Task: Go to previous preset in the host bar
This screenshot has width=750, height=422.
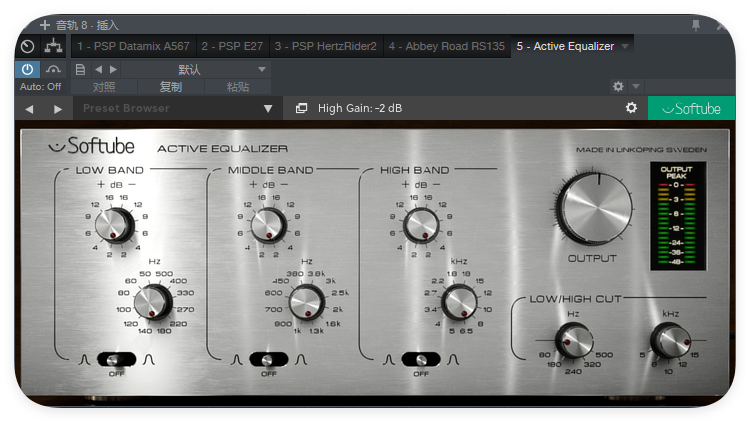Action: pos(99,70)
